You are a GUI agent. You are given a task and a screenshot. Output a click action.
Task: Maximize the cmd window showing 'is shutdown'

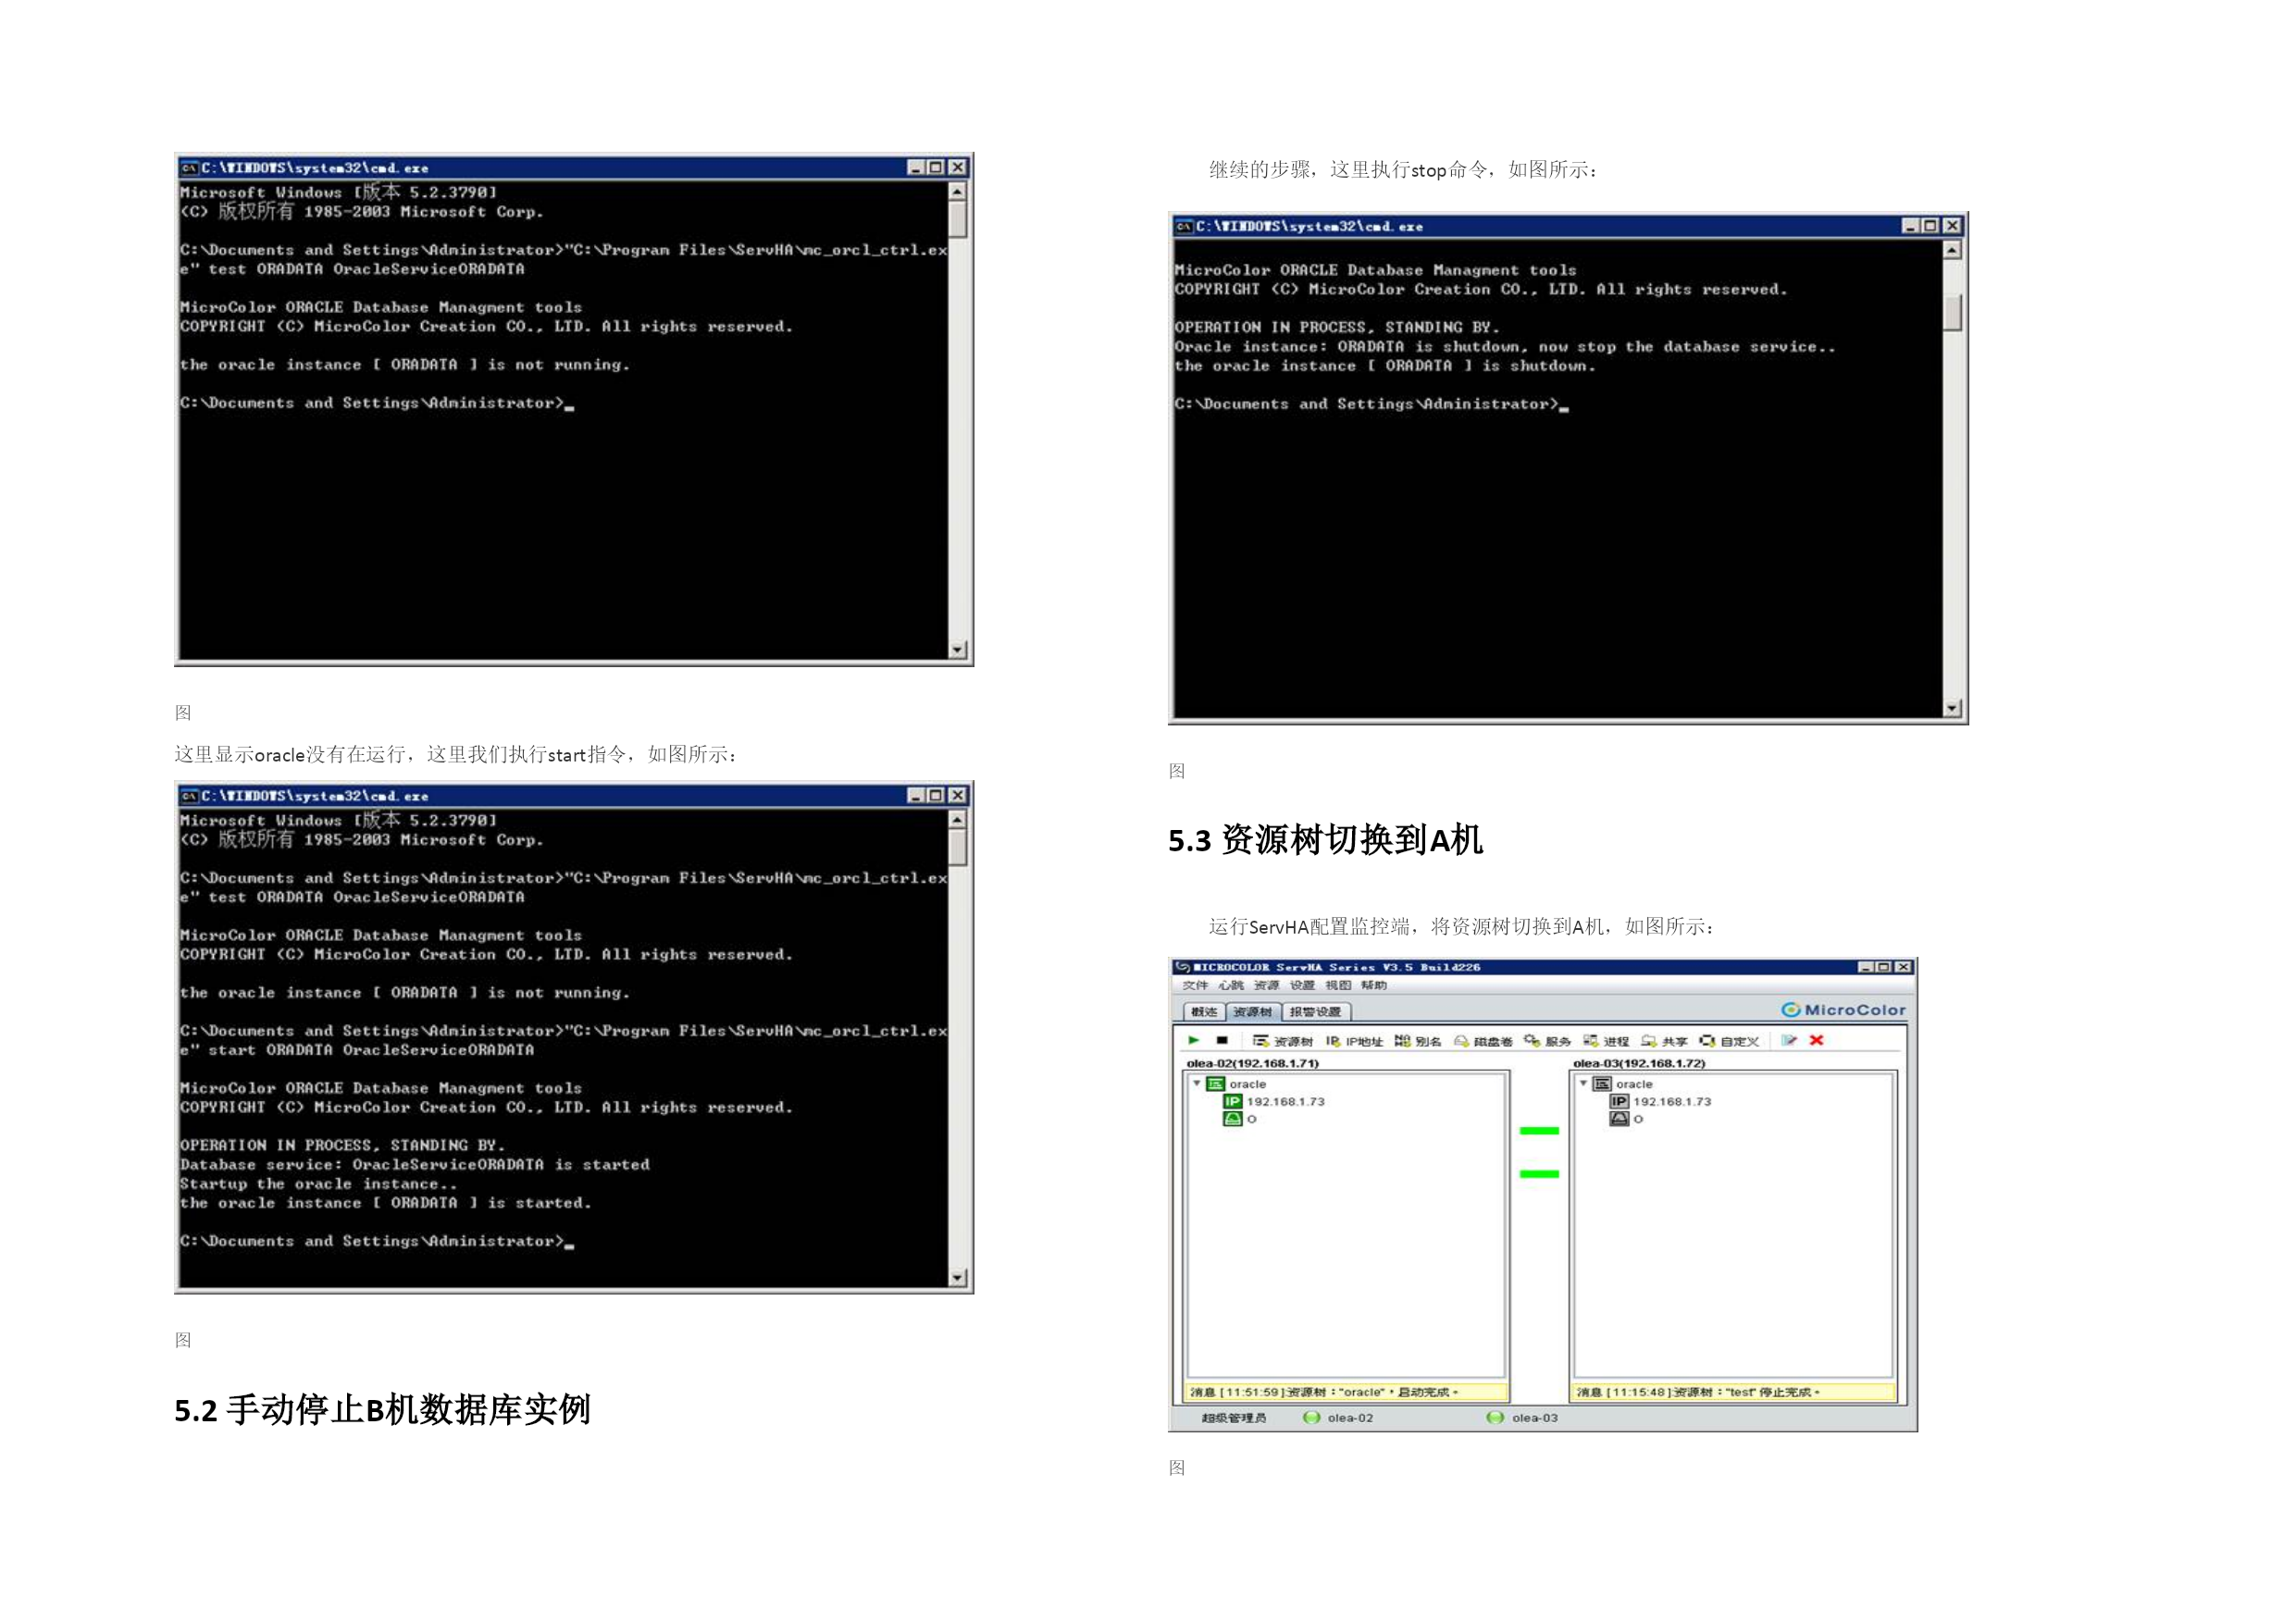point(1930,226)
